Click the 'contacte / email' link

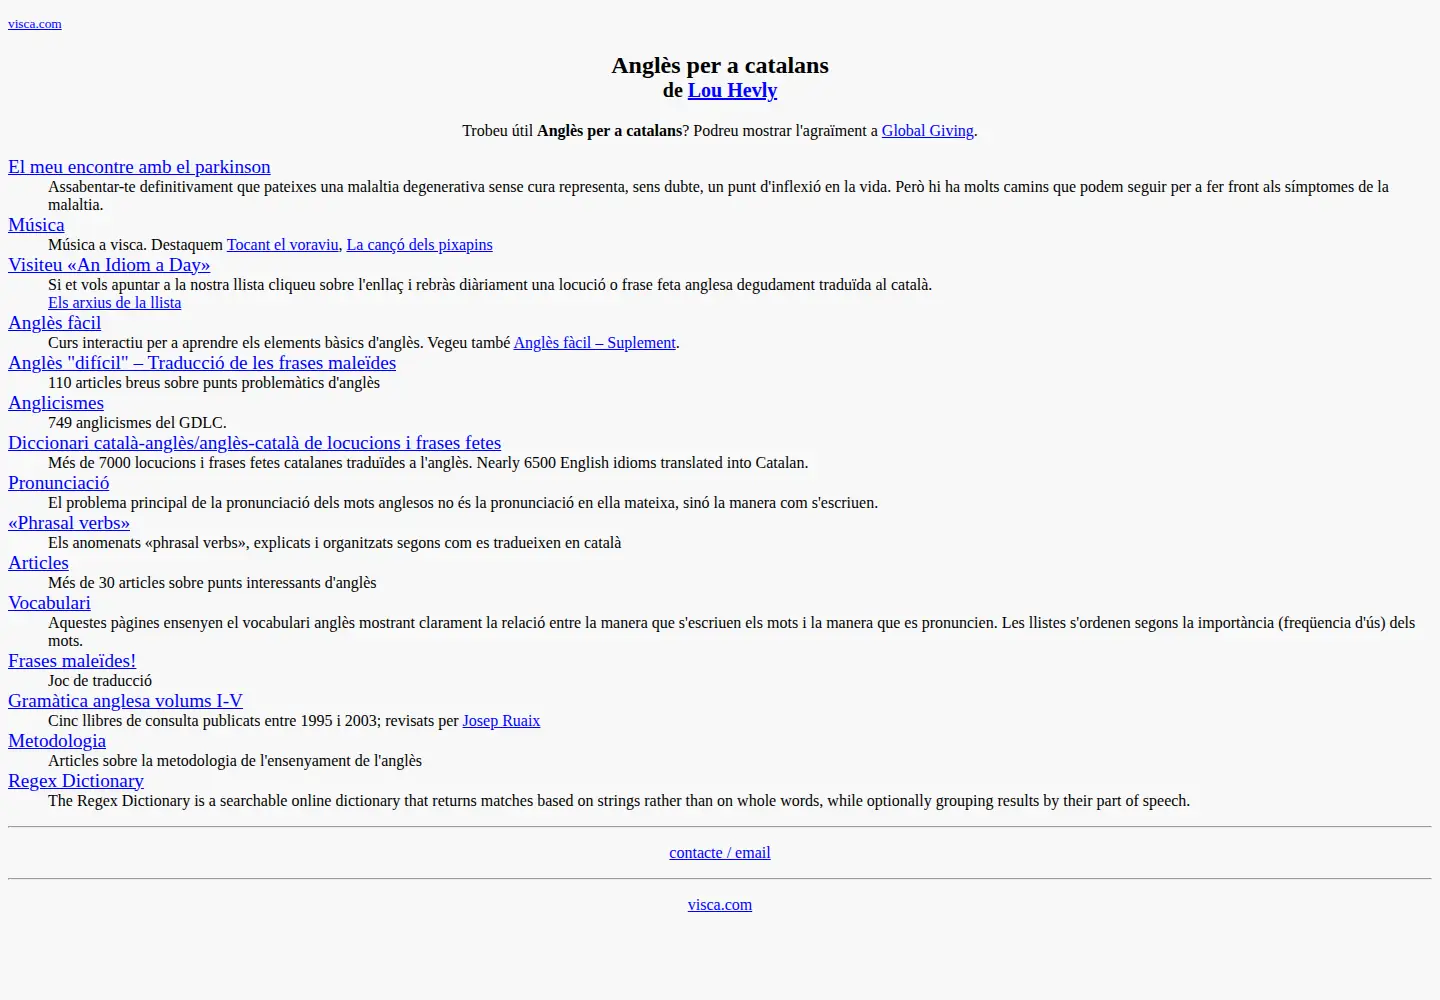pos(720,853)
